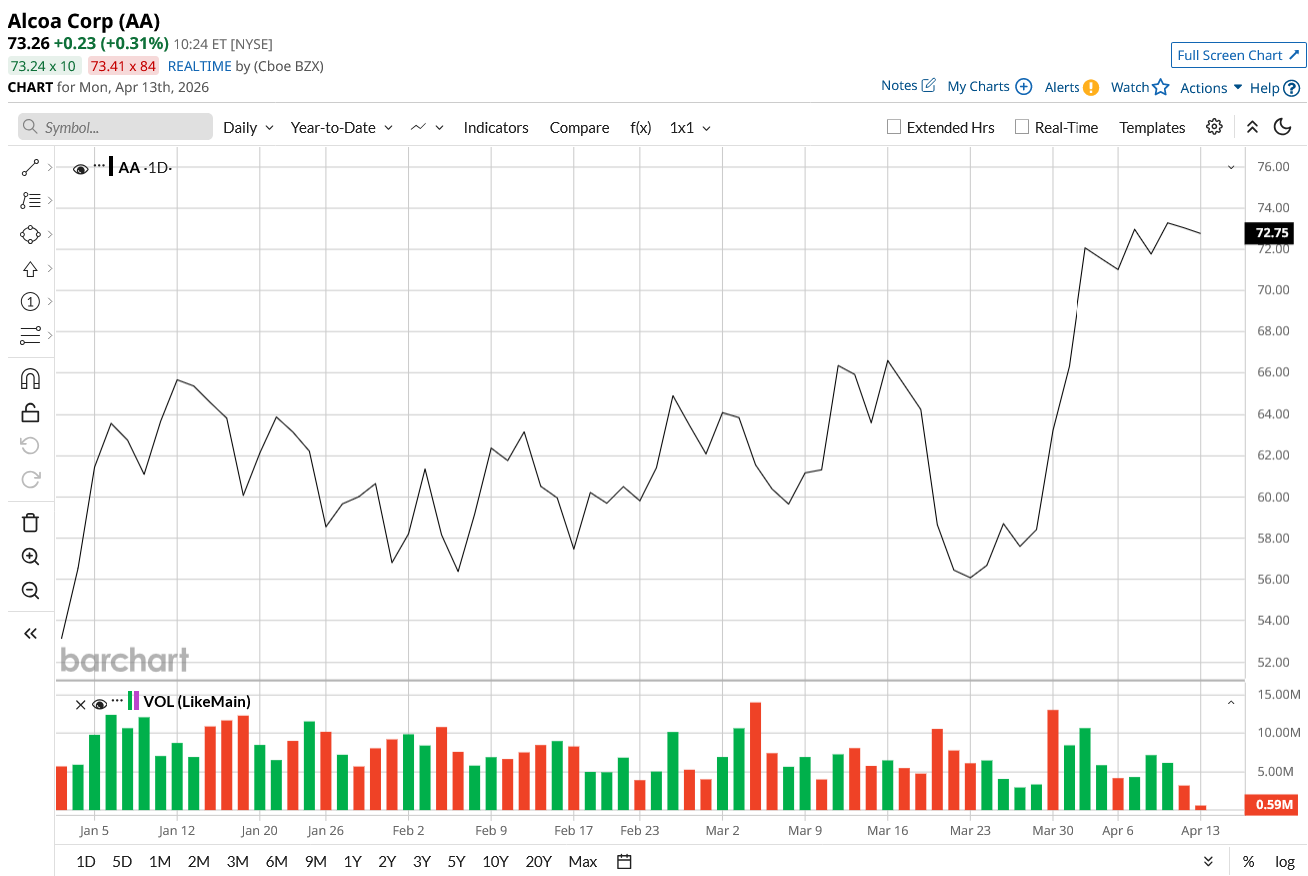Select the 10Y time range
Screen dimensions: 1308x876
click(495, 861)
